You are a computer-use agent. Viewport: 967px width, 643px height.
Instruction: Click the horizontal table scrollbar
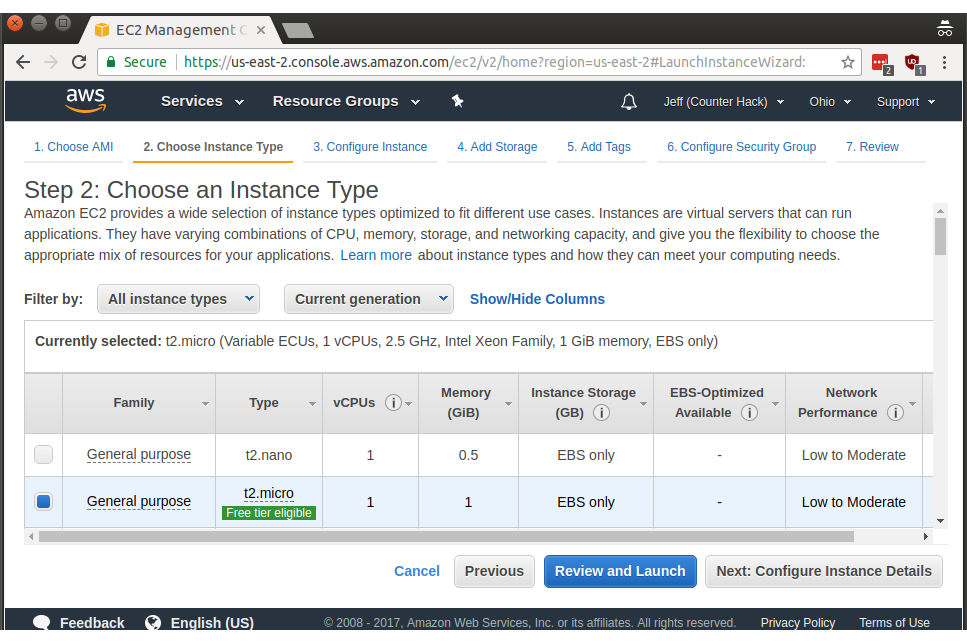click(446, 536)
